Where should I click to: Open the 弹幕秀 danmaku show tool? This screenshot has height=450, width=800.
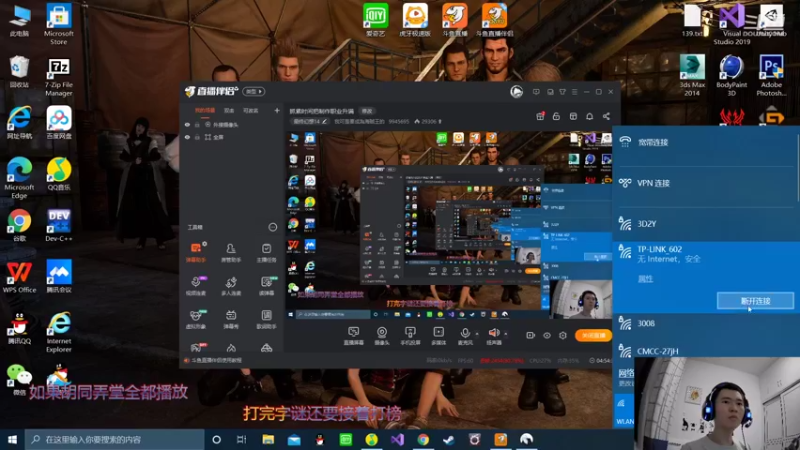231,319
